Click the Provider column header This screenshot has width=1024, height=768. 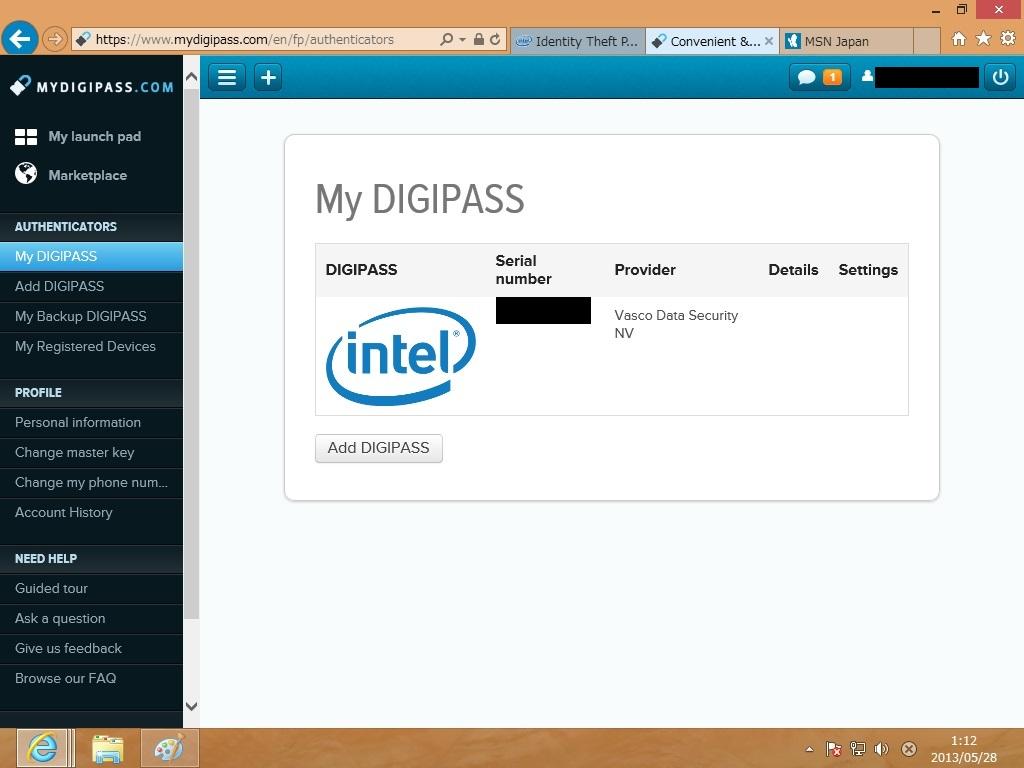[645, 270]
